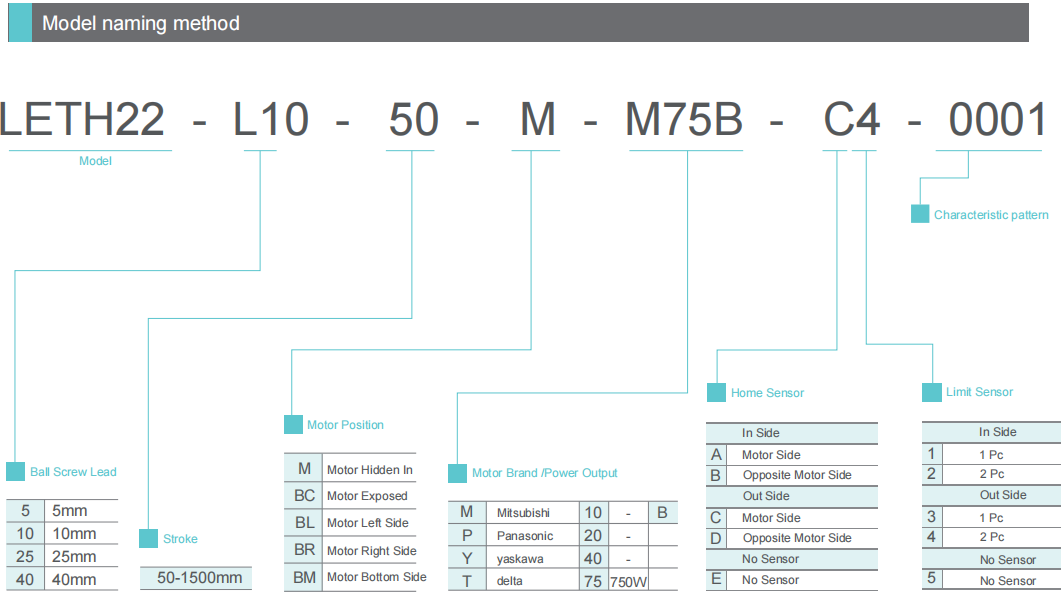Click the Panasonic brand cell

point(524,536)
